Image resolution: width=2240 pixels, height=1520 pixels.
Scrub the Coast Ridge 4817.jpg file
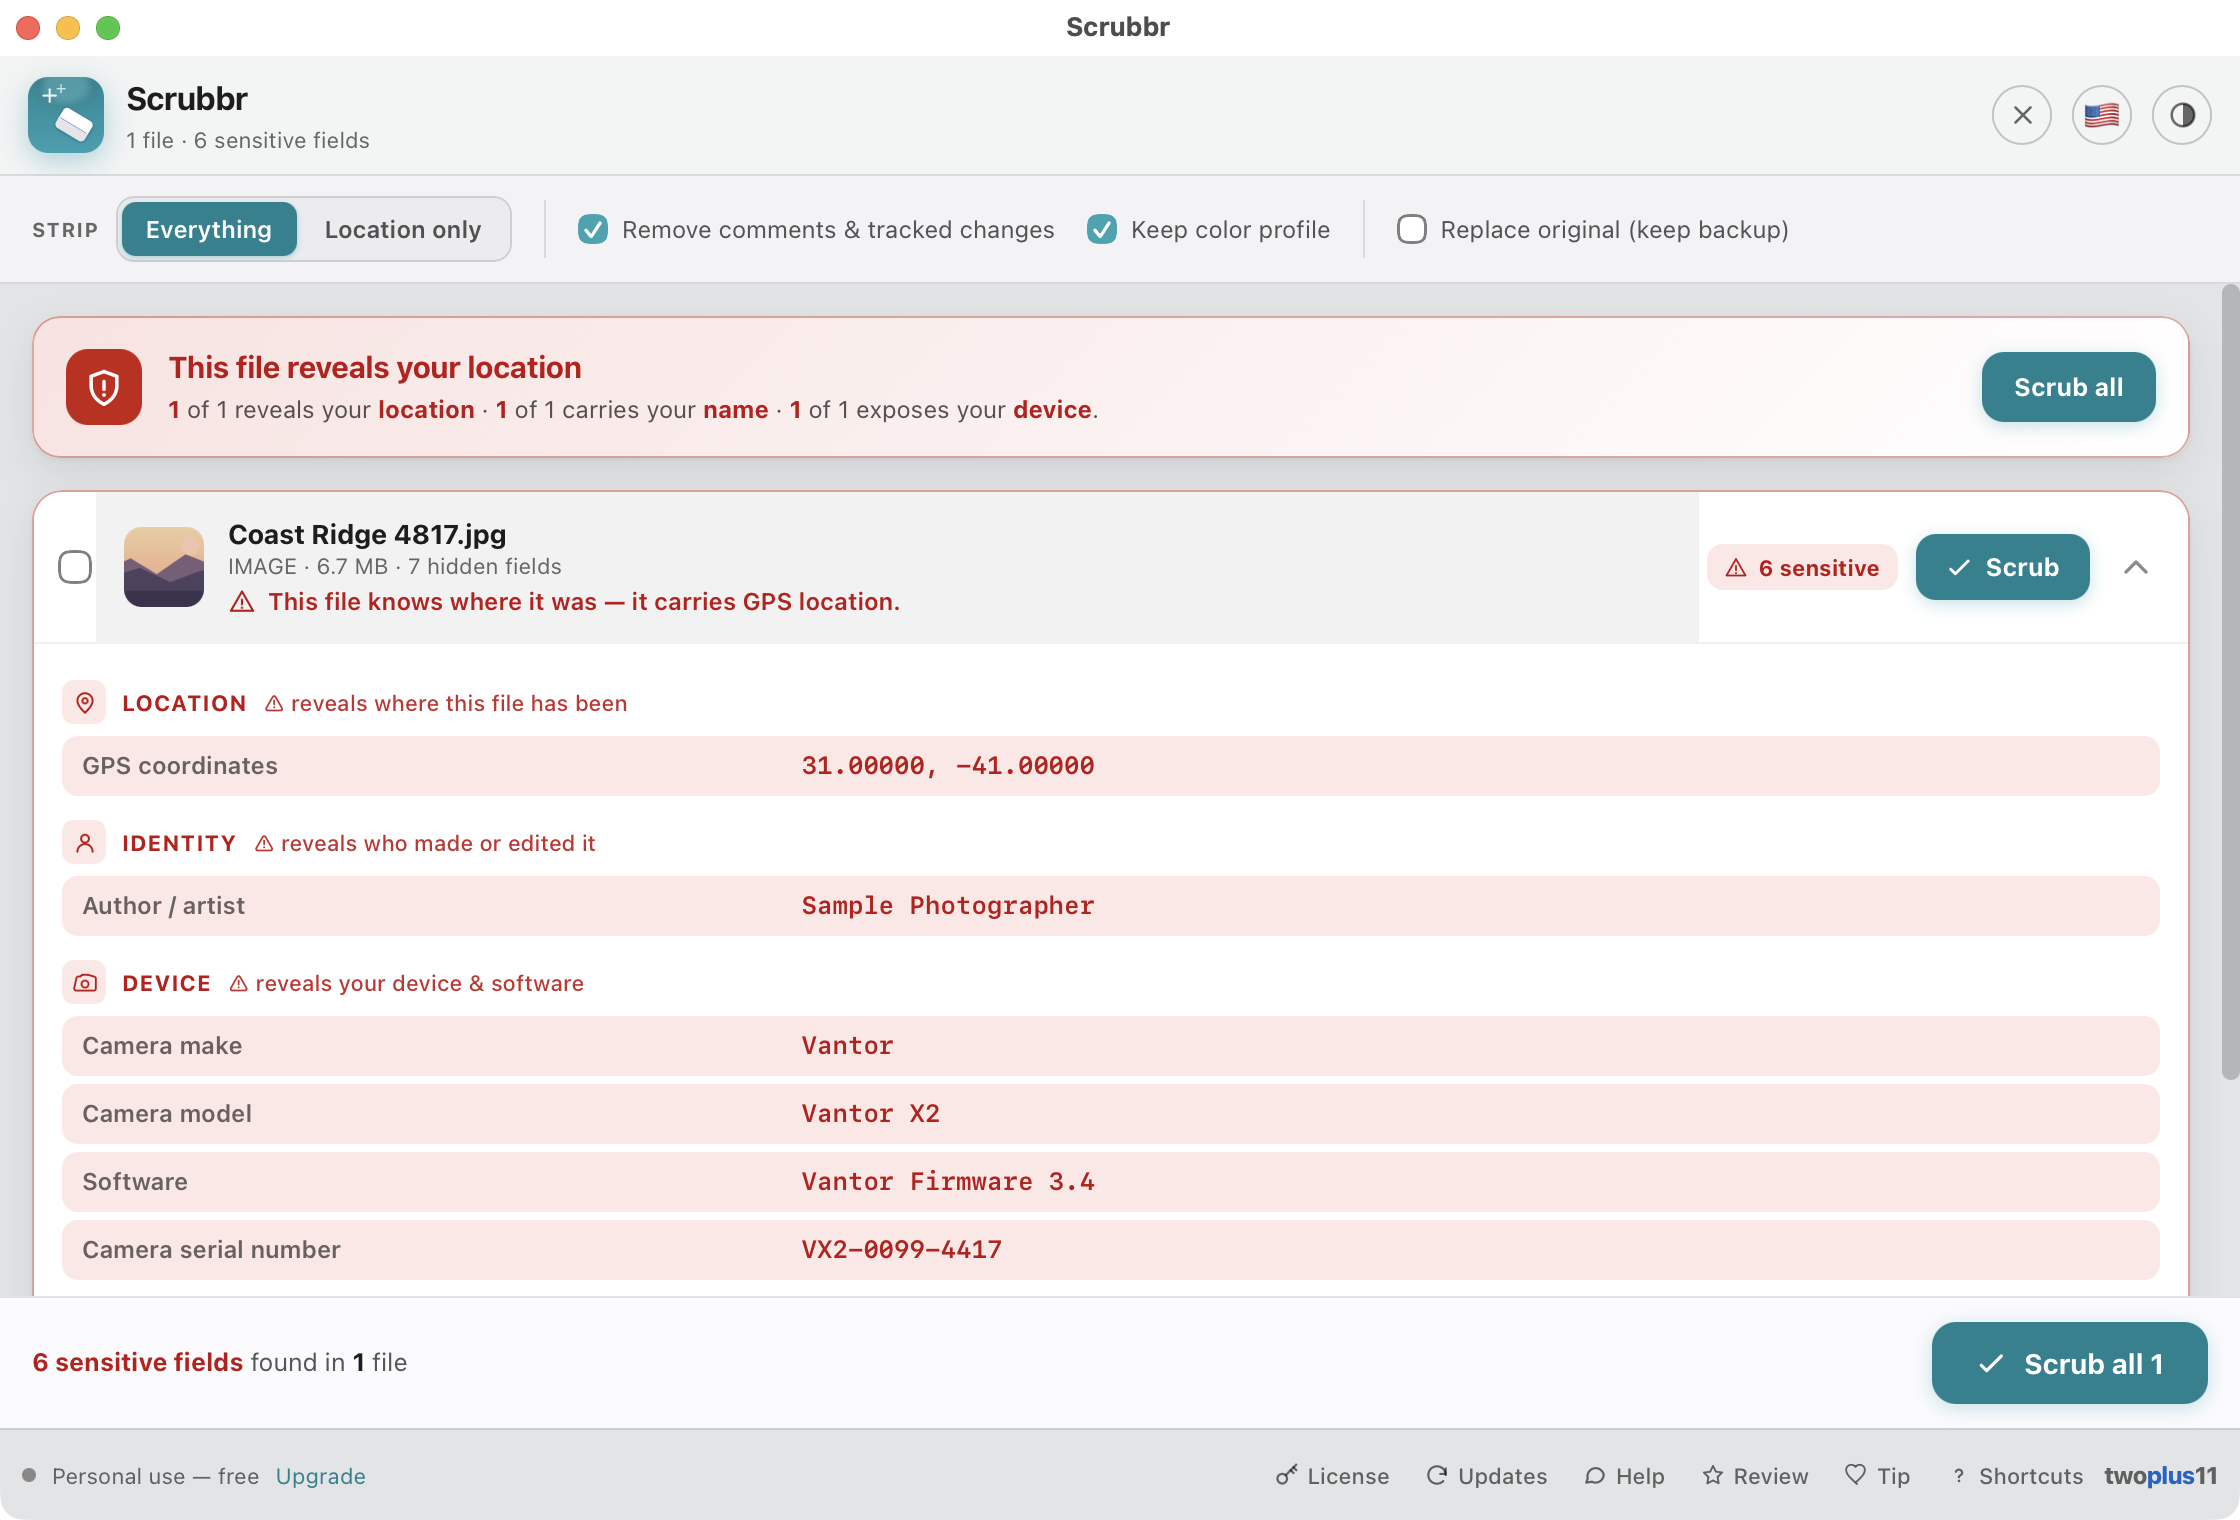pyautogui.click(x=2002, y=567)
